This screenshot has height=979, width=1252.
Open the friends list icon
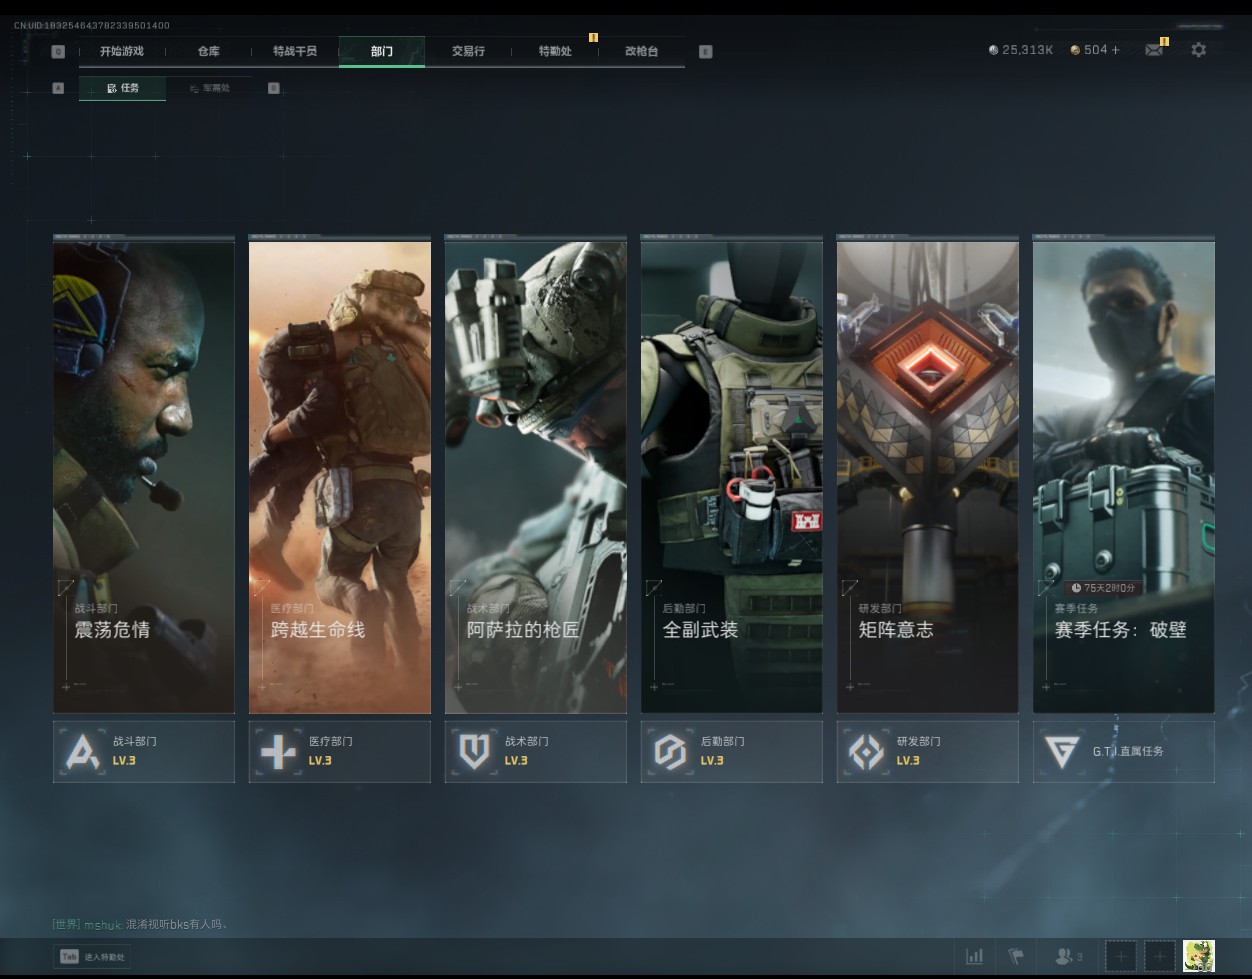pyautogui.click(x=1068, y=956)
